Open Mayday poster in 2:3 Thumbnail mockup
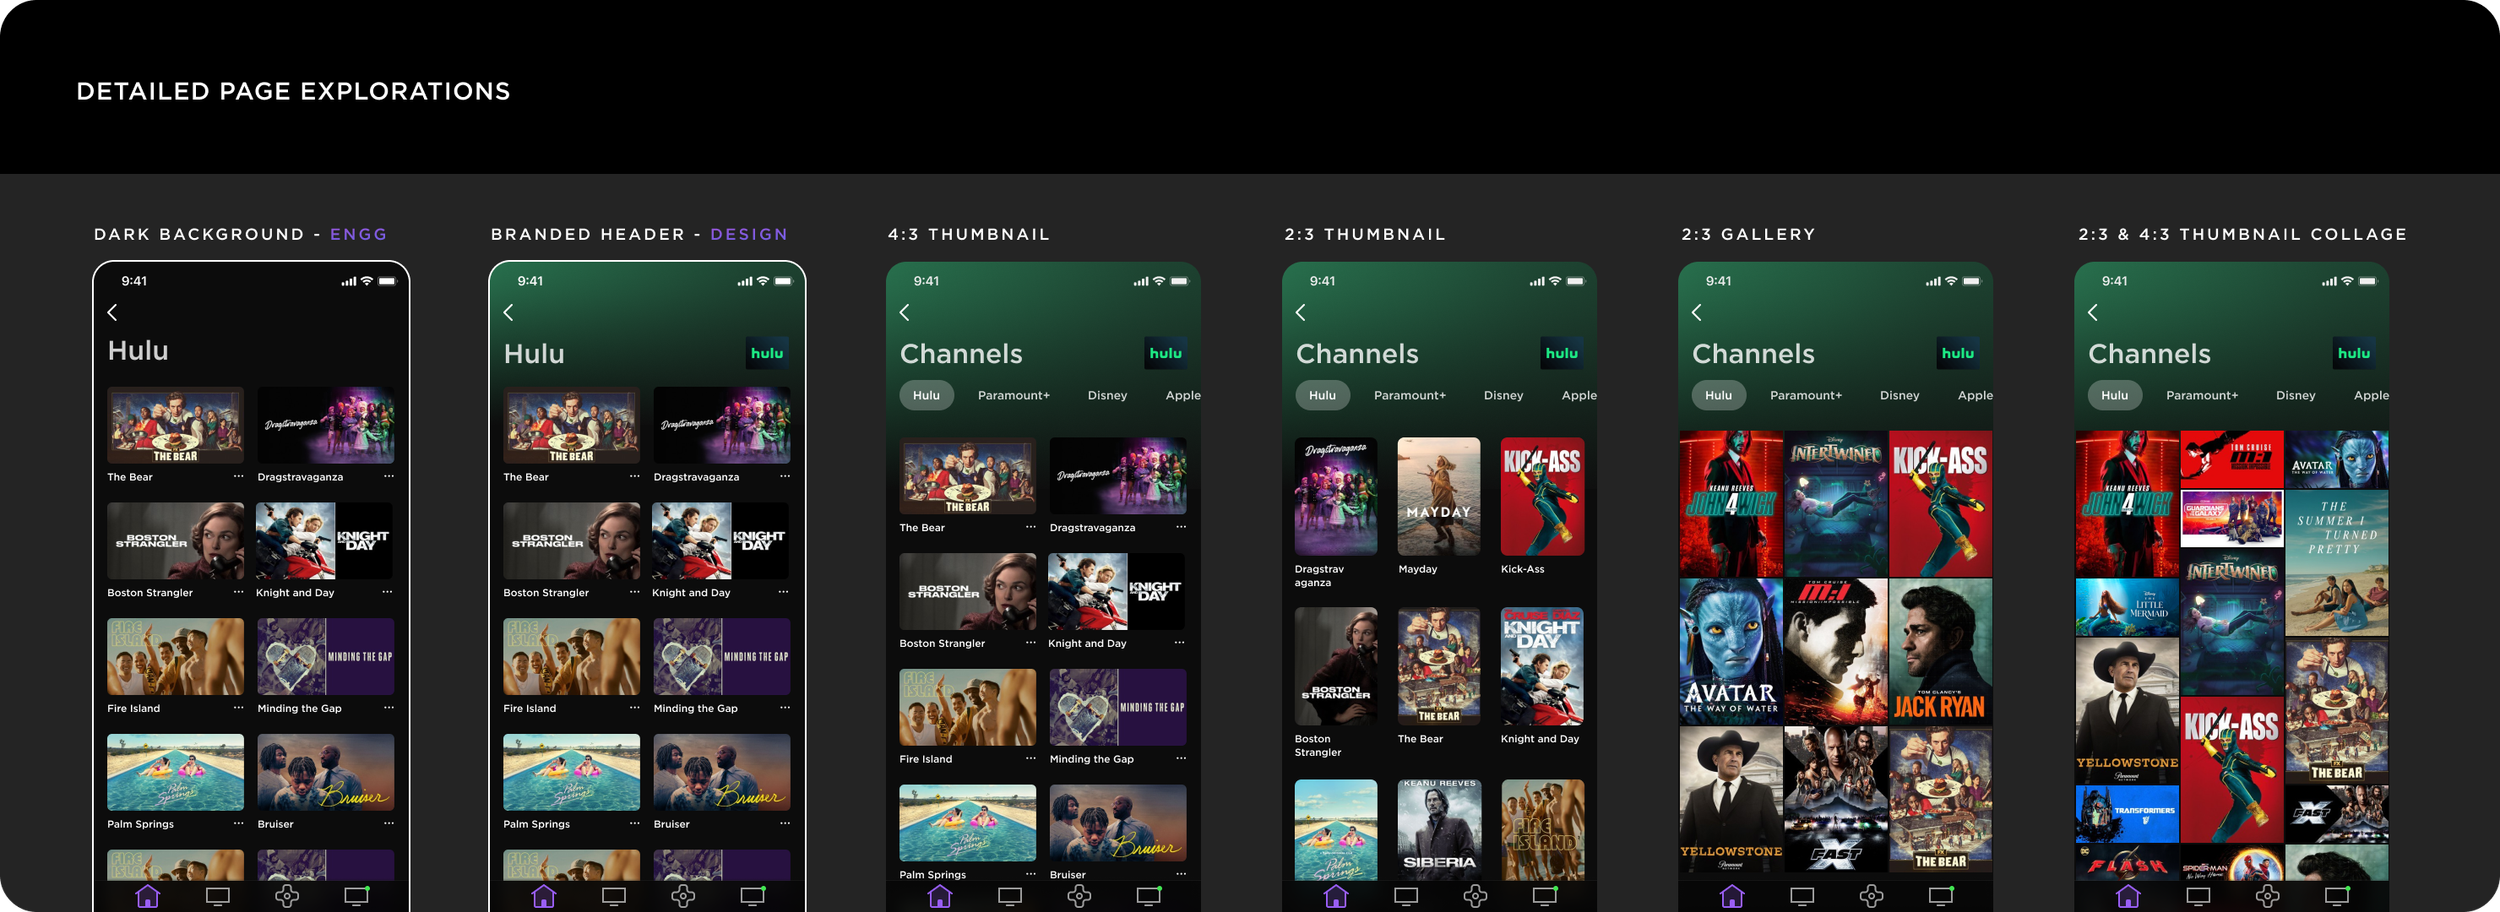This screenshot has height=912, width=2500. pos(1438,496)
